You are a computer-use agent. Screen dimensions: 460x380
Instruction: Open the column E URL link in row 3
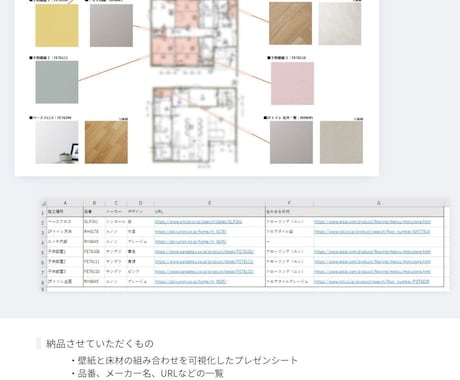click(x=191, y=232)
